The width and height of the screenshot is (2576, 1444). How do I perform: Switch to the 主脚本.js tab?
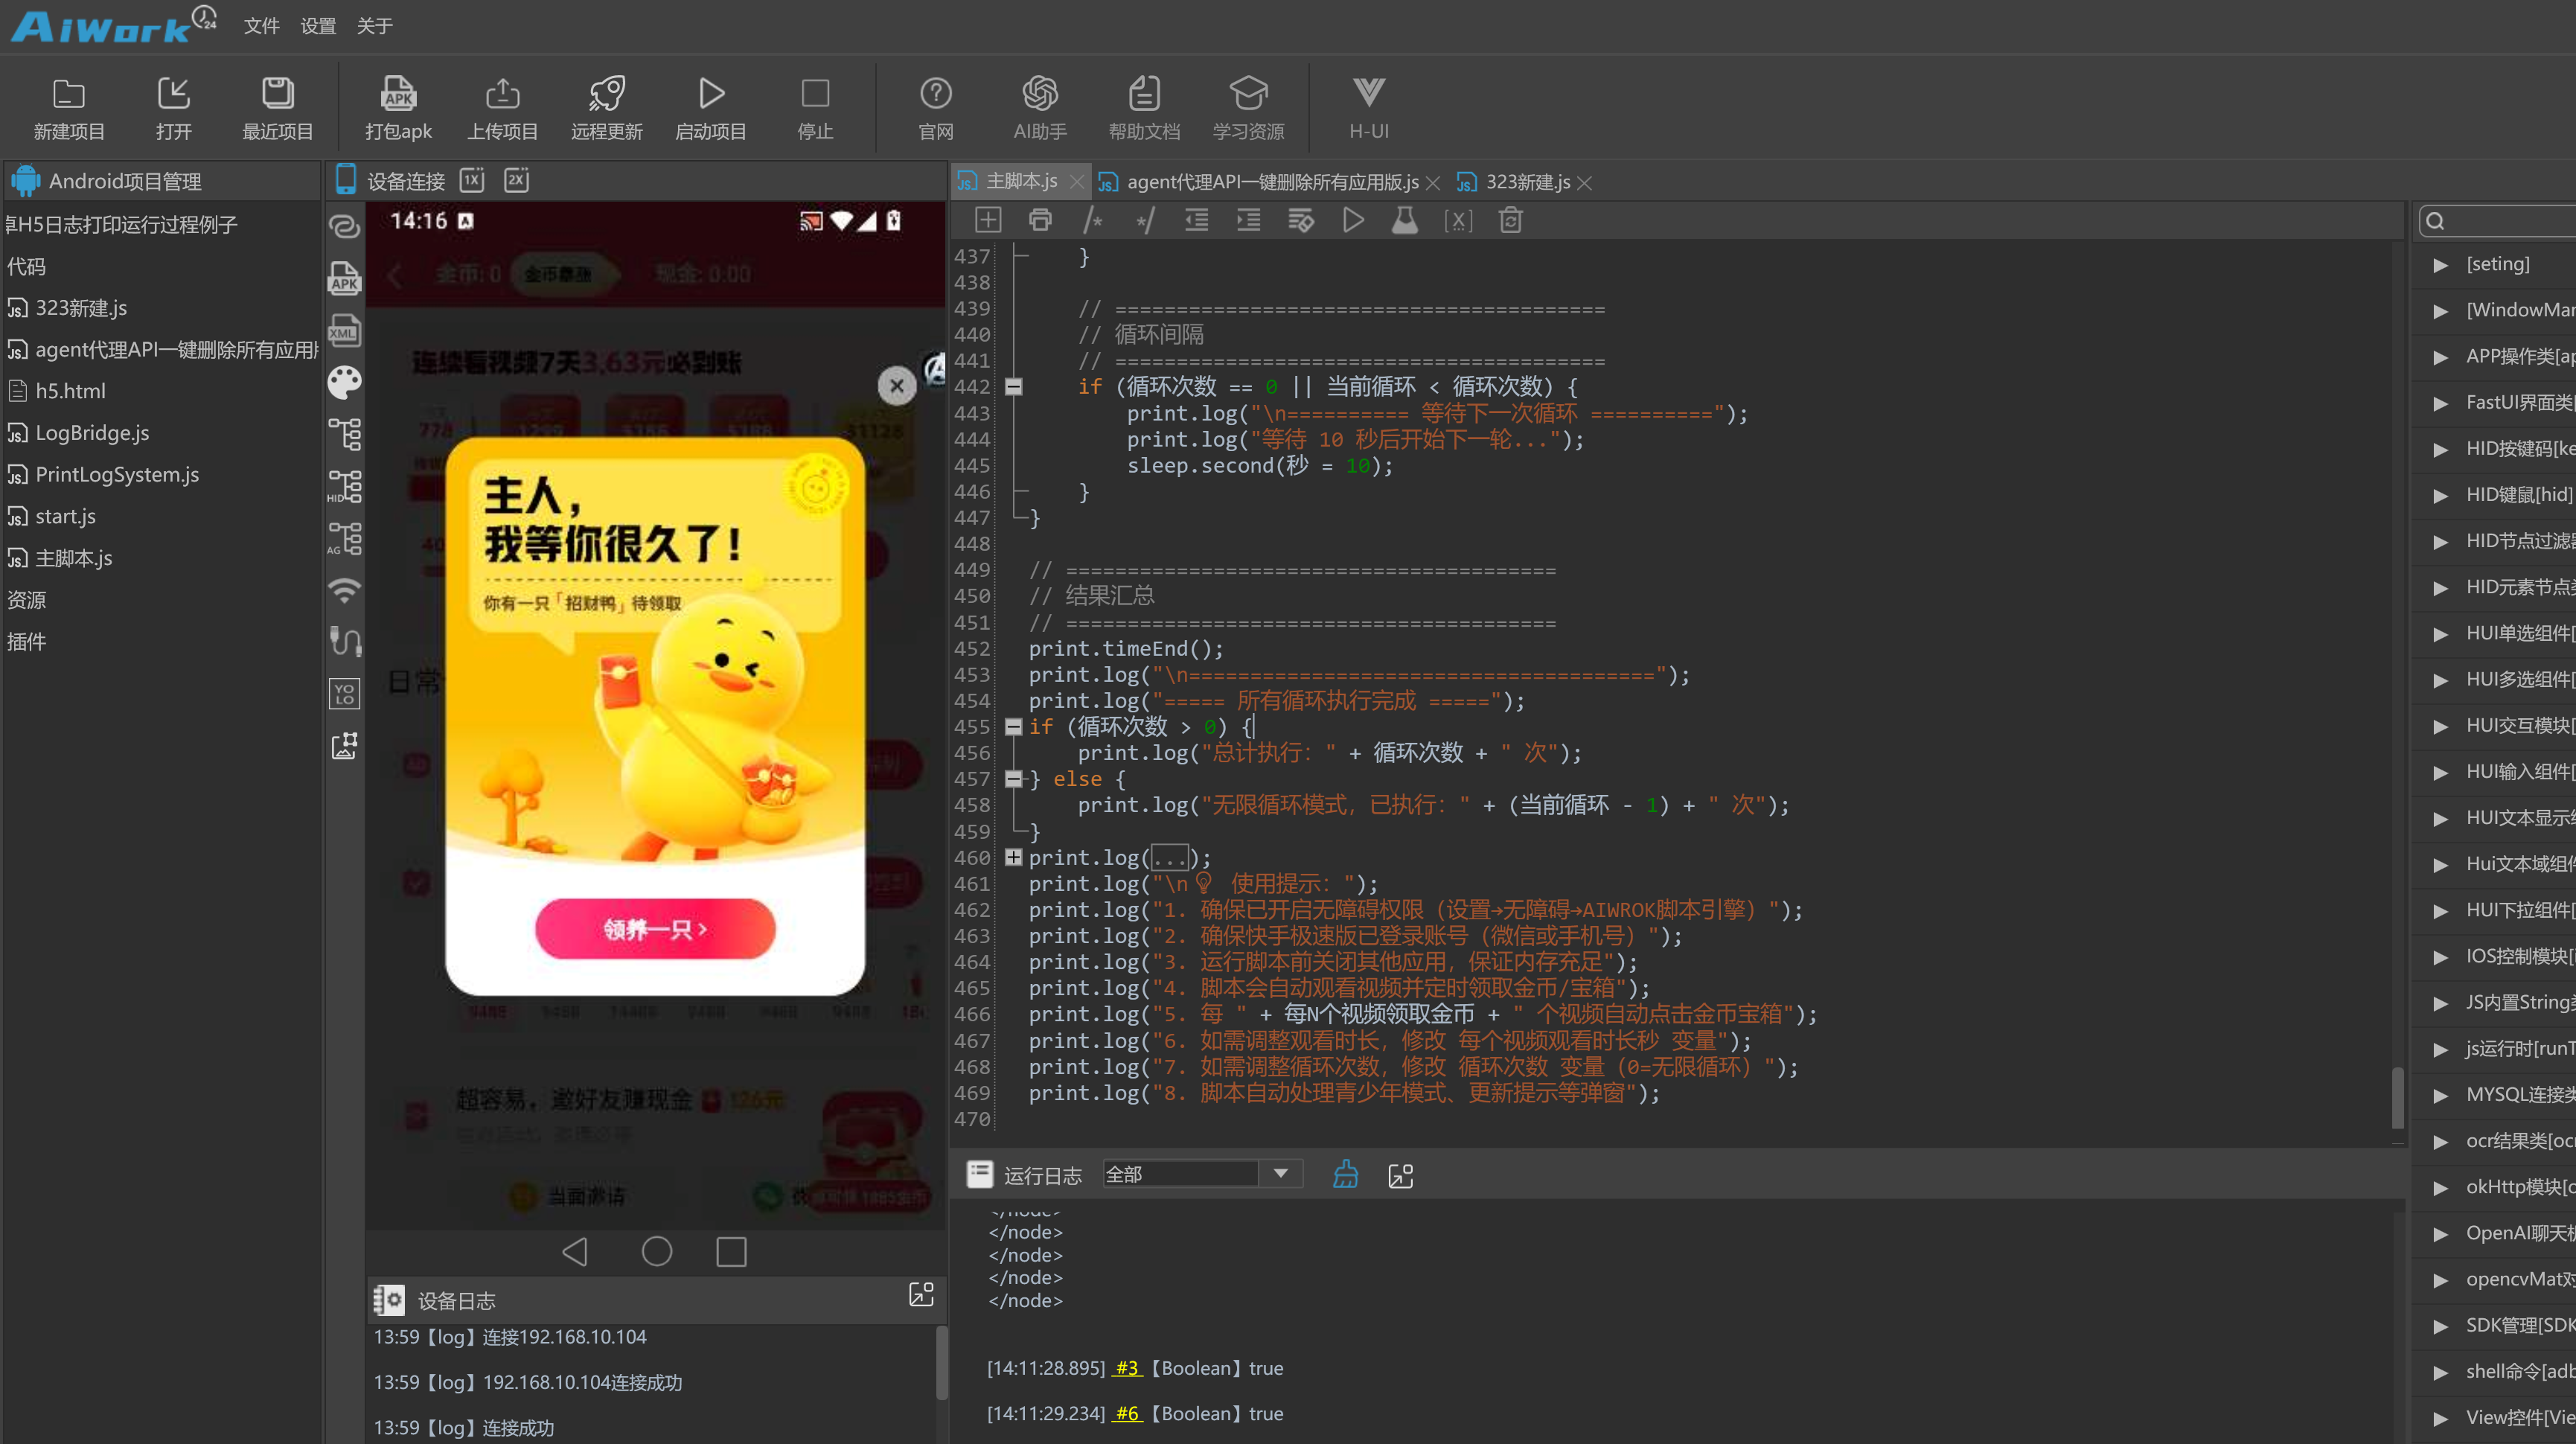pos(1021,181)
